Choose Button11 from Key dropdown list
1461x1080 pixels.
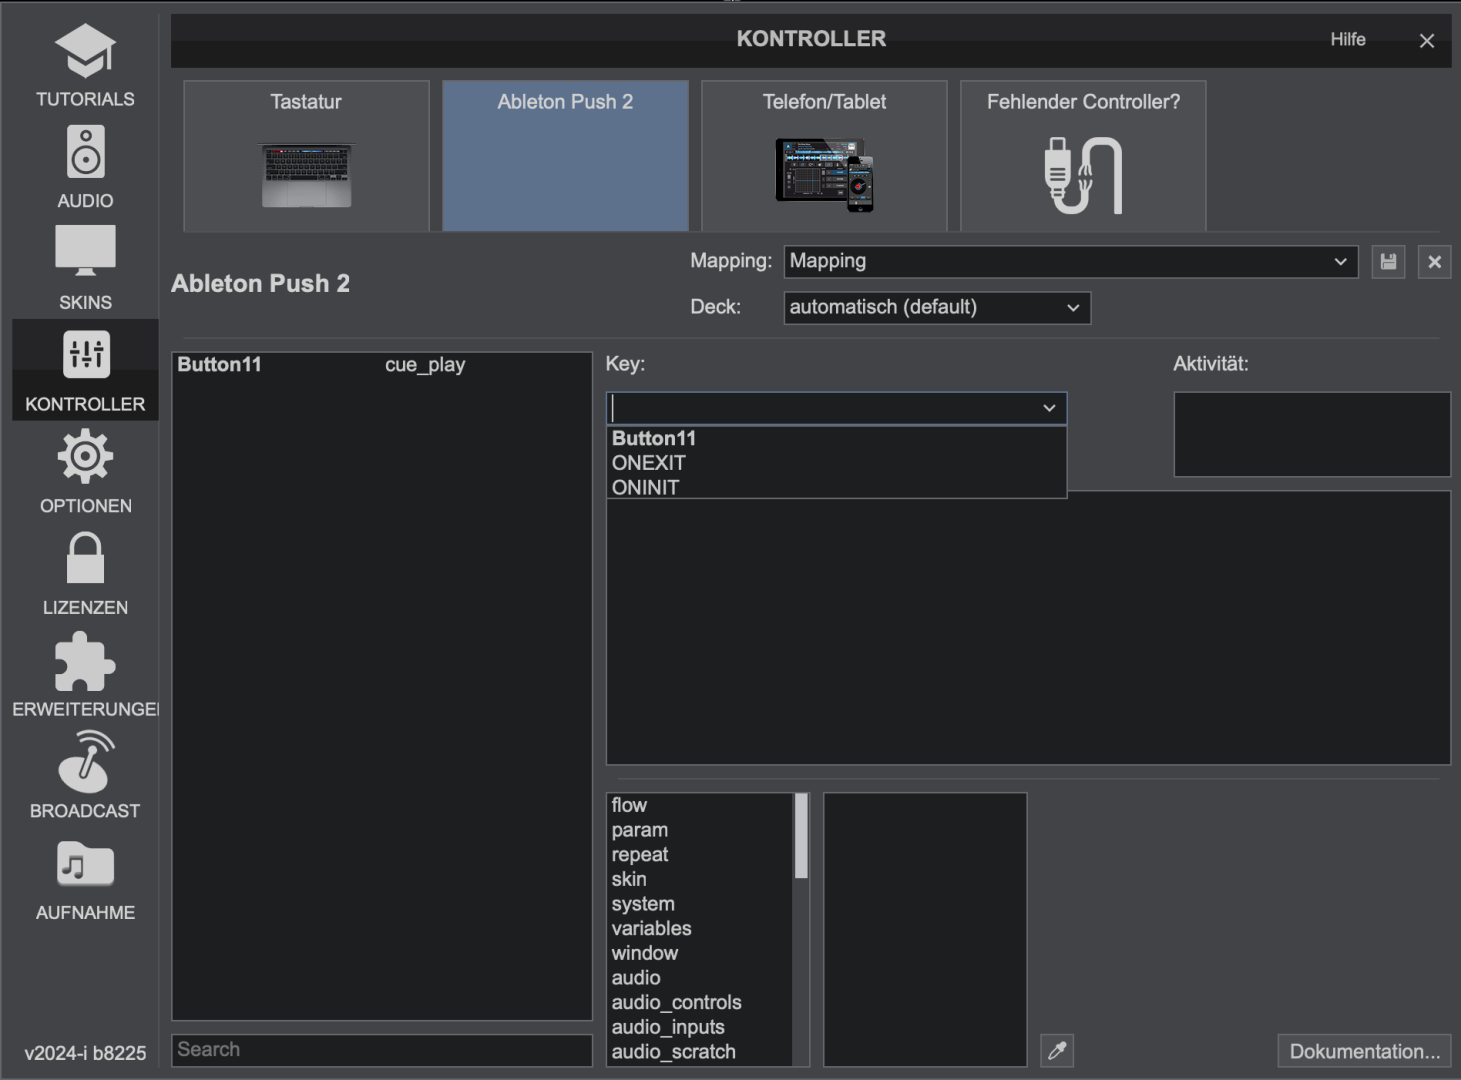pos(836,438)
